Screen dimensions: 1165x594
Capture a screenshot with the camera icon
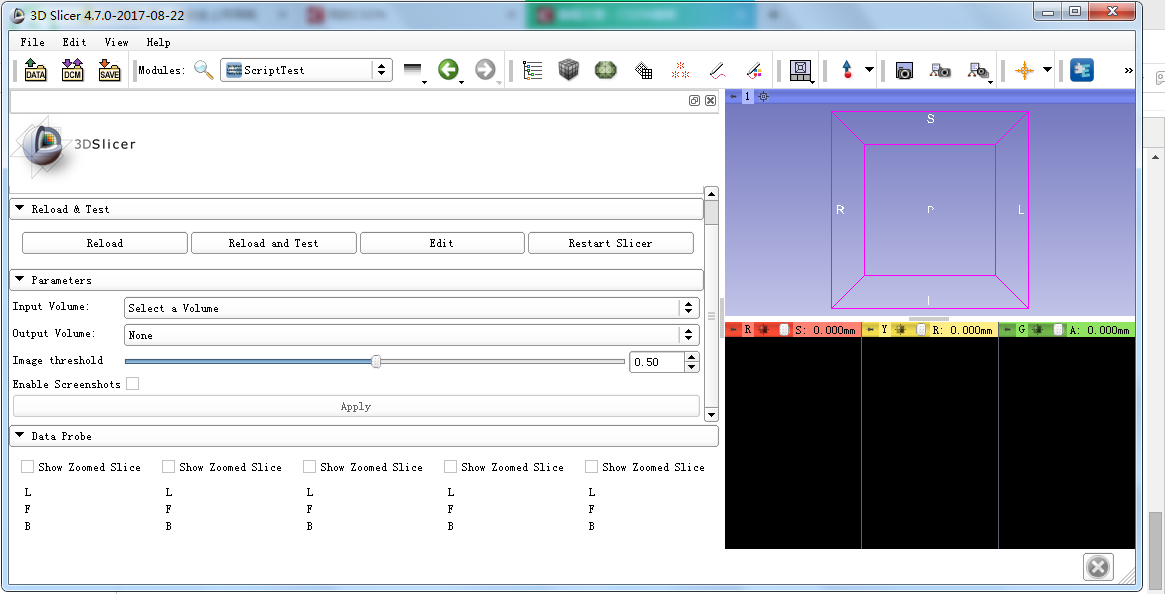coord(904,71)
